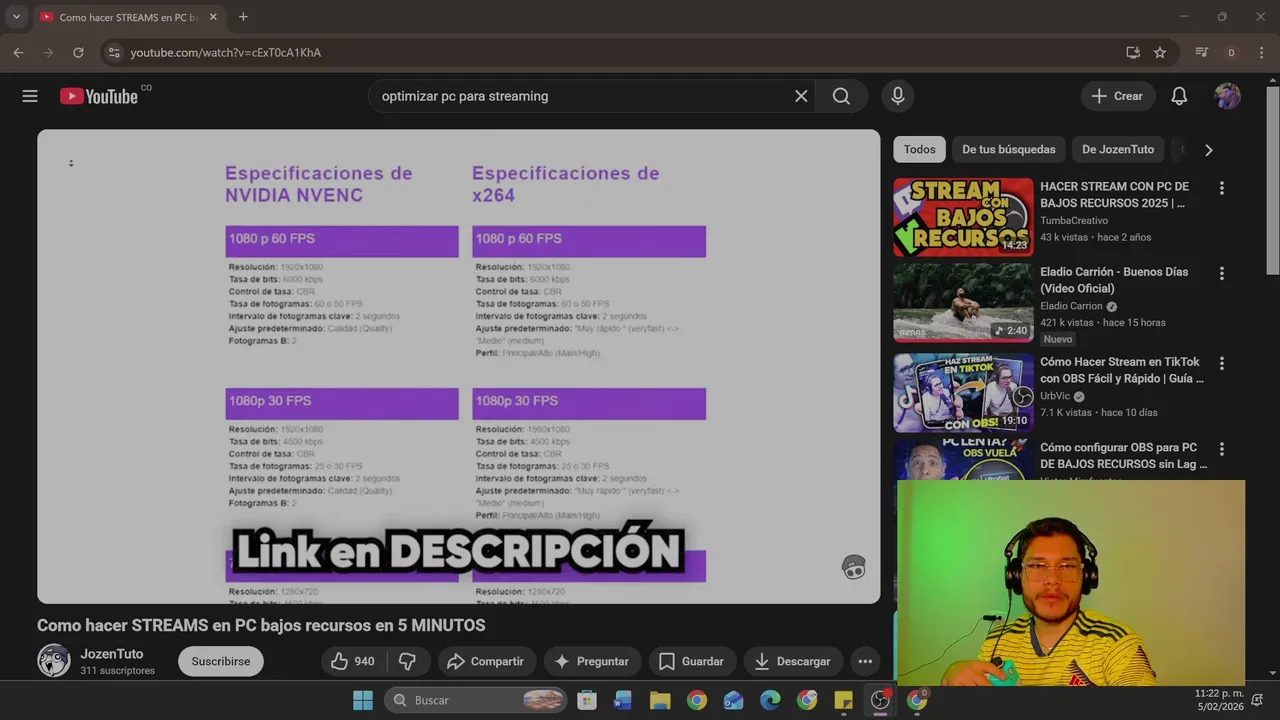Viewport: 1280px width, 720px height.
Task: Open Chrome three-dot menu
Action: (1260, 52)
